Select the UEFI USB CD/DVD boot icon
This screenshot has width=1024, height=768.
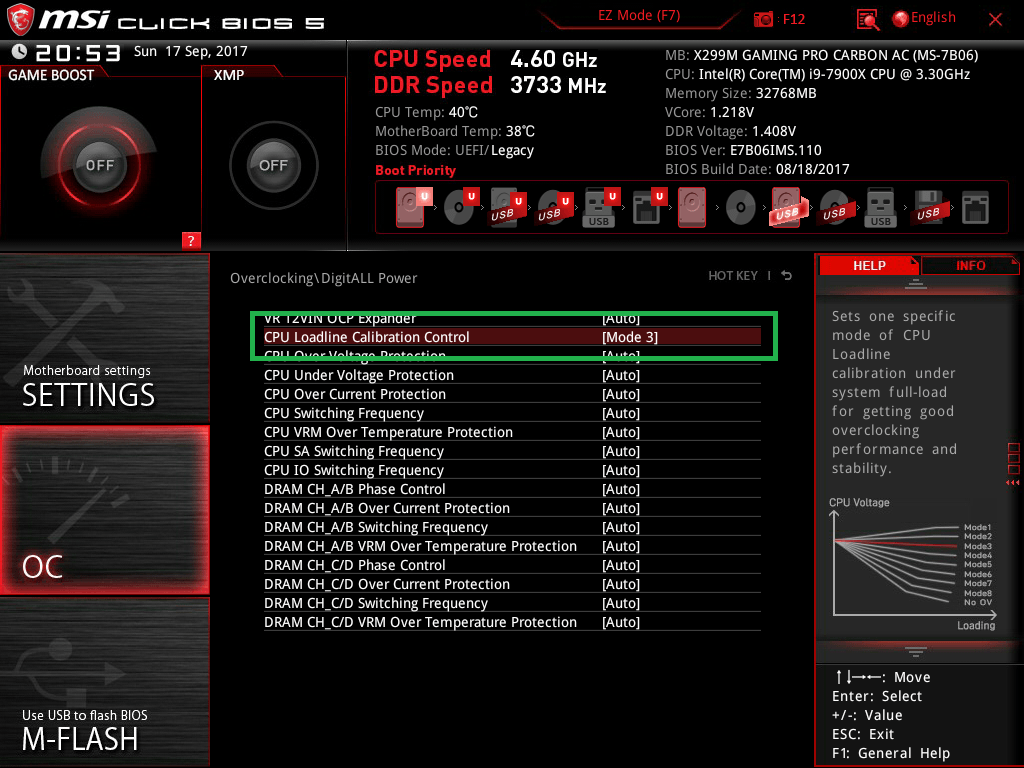point(555,207)
